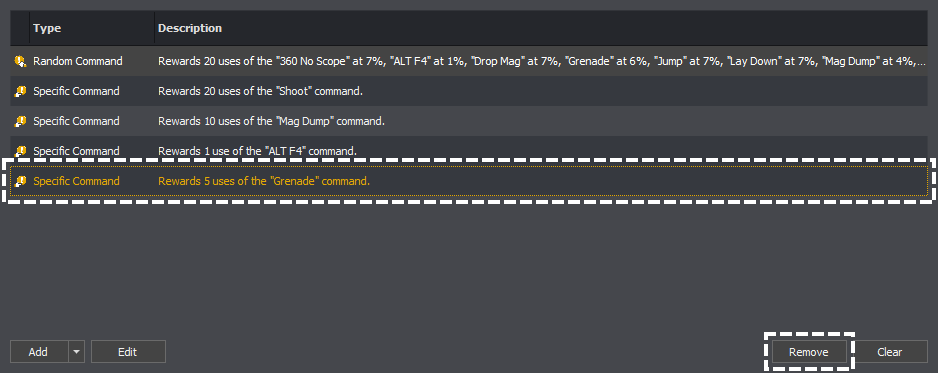Viewport: 938px width, 373px height.
Task: Select the Random Command reward row
Action: [469, 61]
